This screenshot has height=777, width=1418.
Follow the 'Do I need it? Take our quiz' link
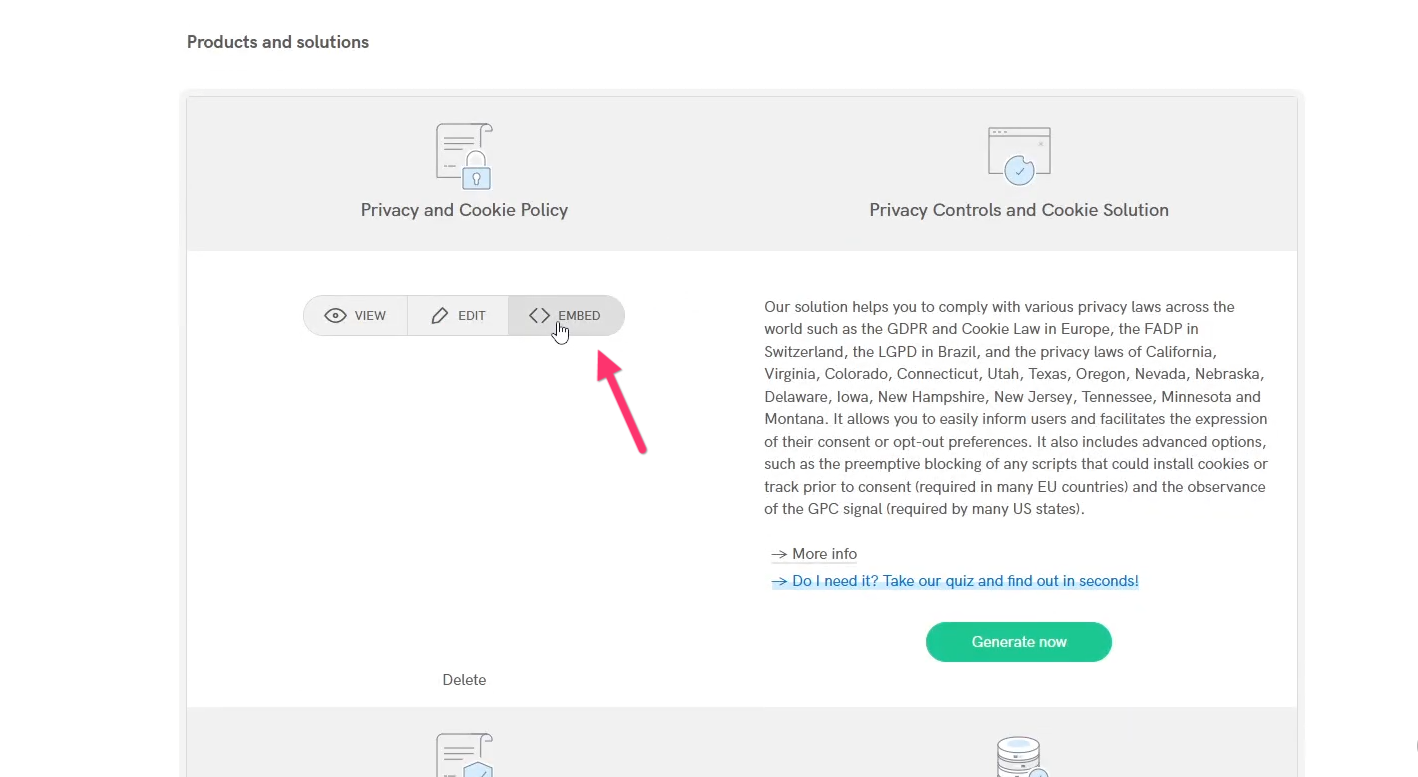pyautogui.click(x=955, y=581)
